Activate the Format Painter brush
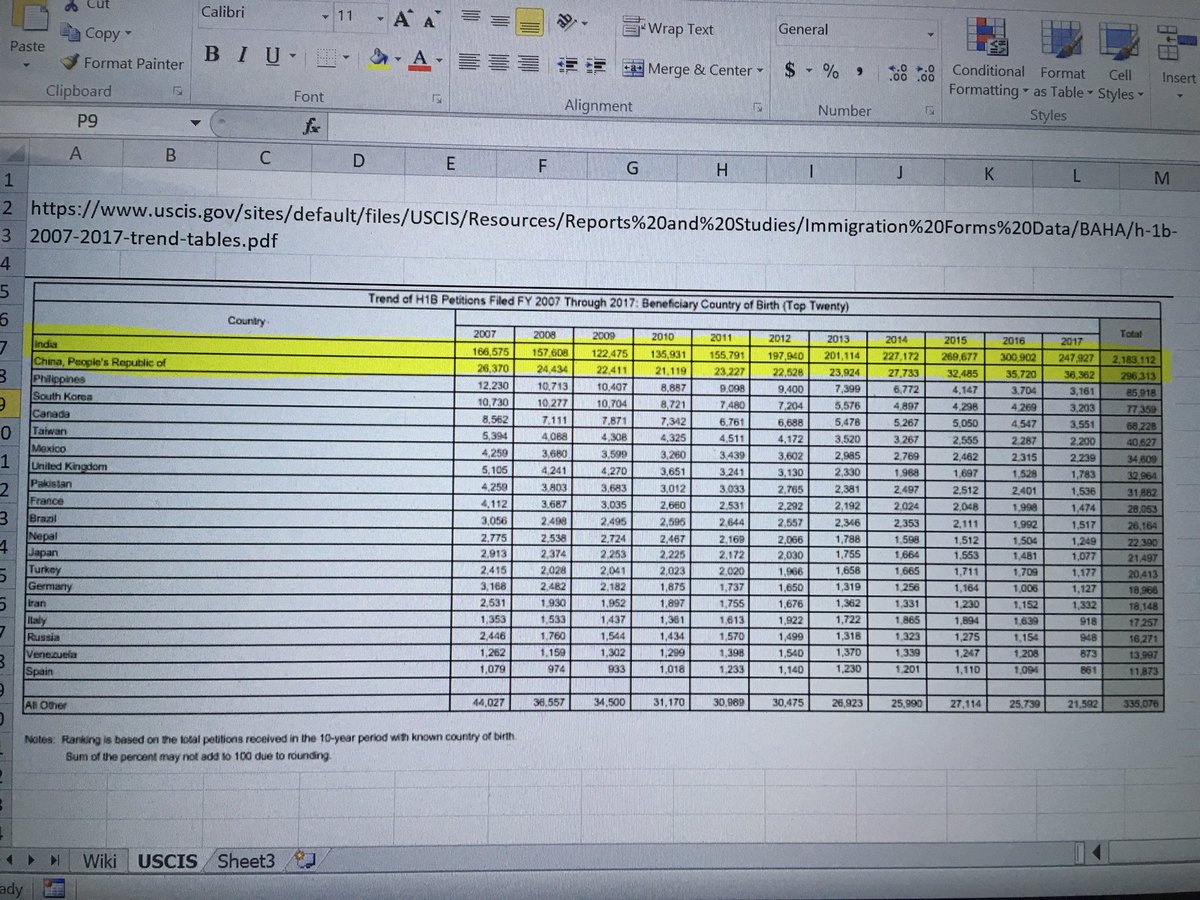This screenshot has width=1200, height=900. [x=122, y=63]
